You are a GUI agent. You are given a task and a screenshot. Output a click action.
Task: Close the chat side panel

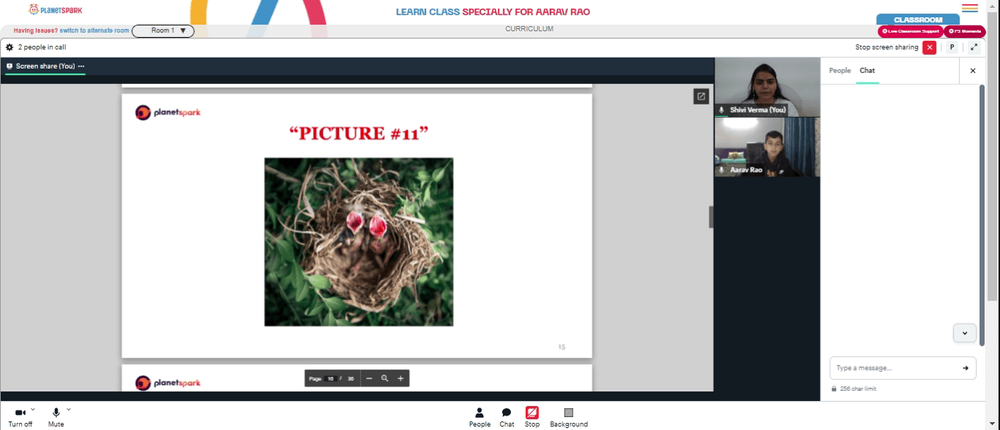[x=973, y=71]
